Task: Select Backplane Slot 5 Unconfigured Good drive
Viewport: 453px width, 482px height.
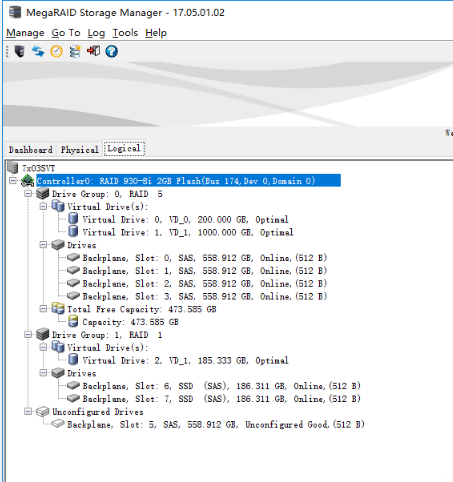Action: point(216,424)
